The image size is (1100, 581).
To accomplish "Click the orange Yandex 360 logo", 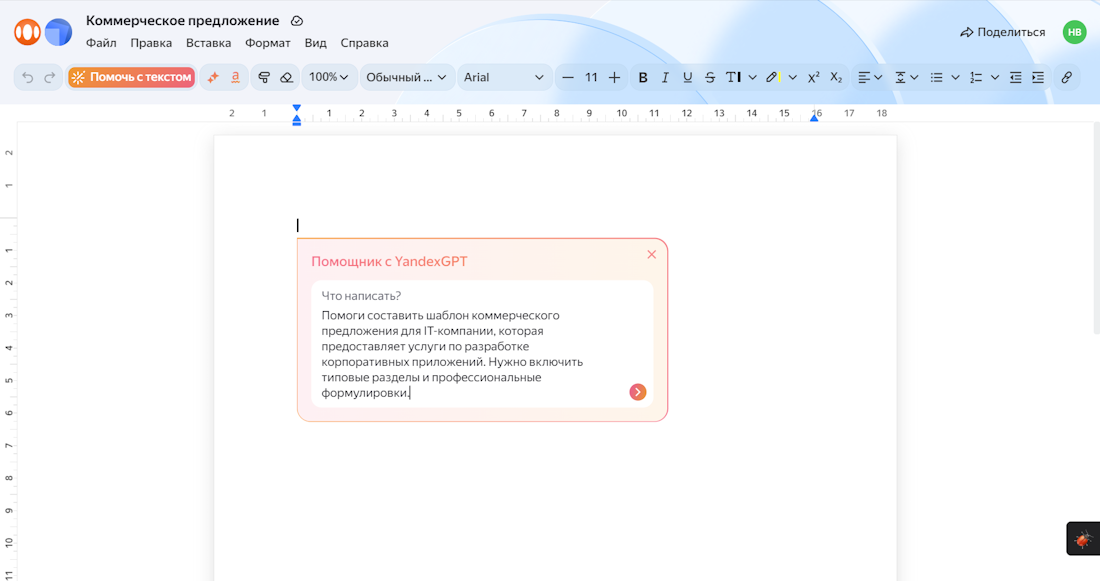I will (x=27, y=32).
